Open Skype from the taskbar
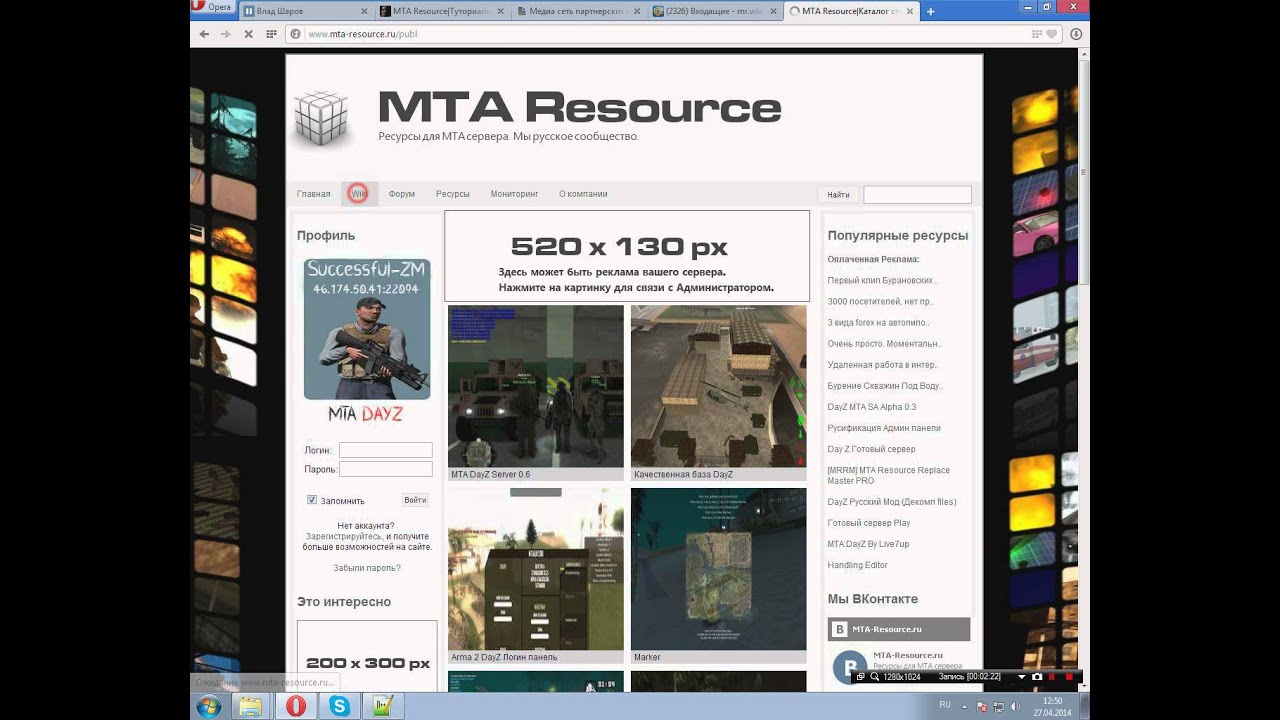Screen dimensions: 1280x720 pyautogui.click(x=339, y=706)
